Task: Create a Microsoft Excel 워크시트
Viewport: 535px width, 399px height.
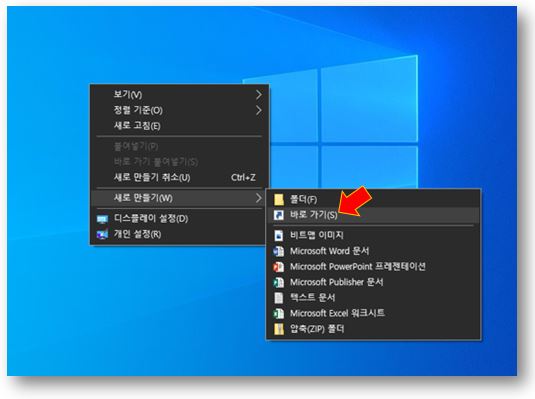Action: coord(373,313)
